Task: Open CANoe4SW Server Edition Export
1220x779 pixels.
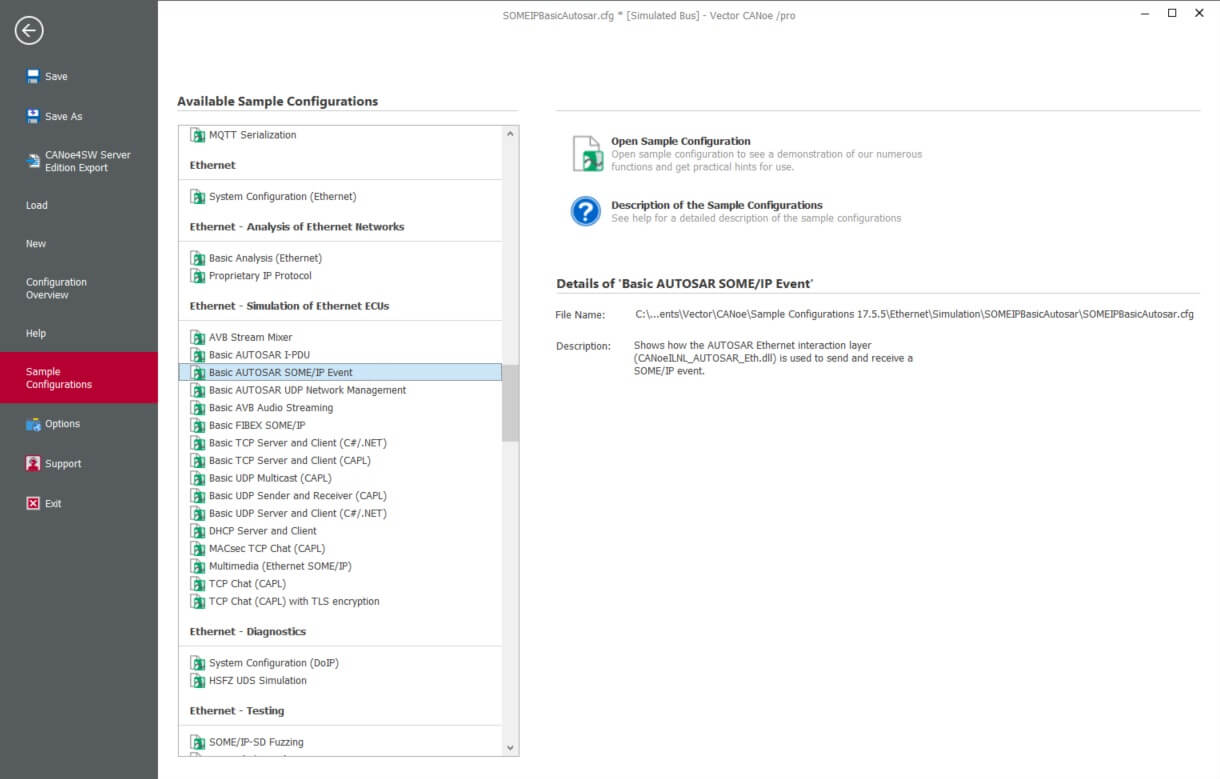Action: 78,161
